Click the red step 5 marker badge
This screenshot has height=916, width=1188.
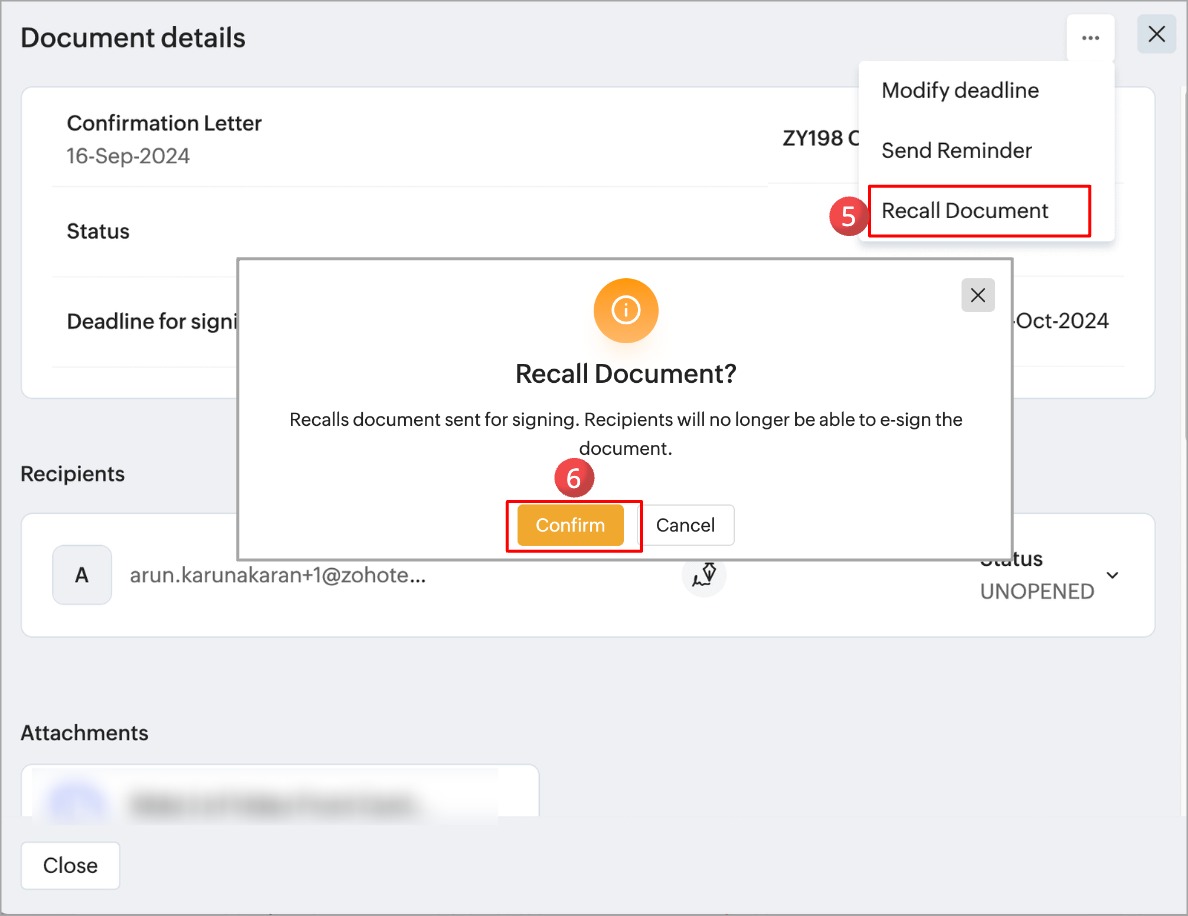tap(848, 217)
